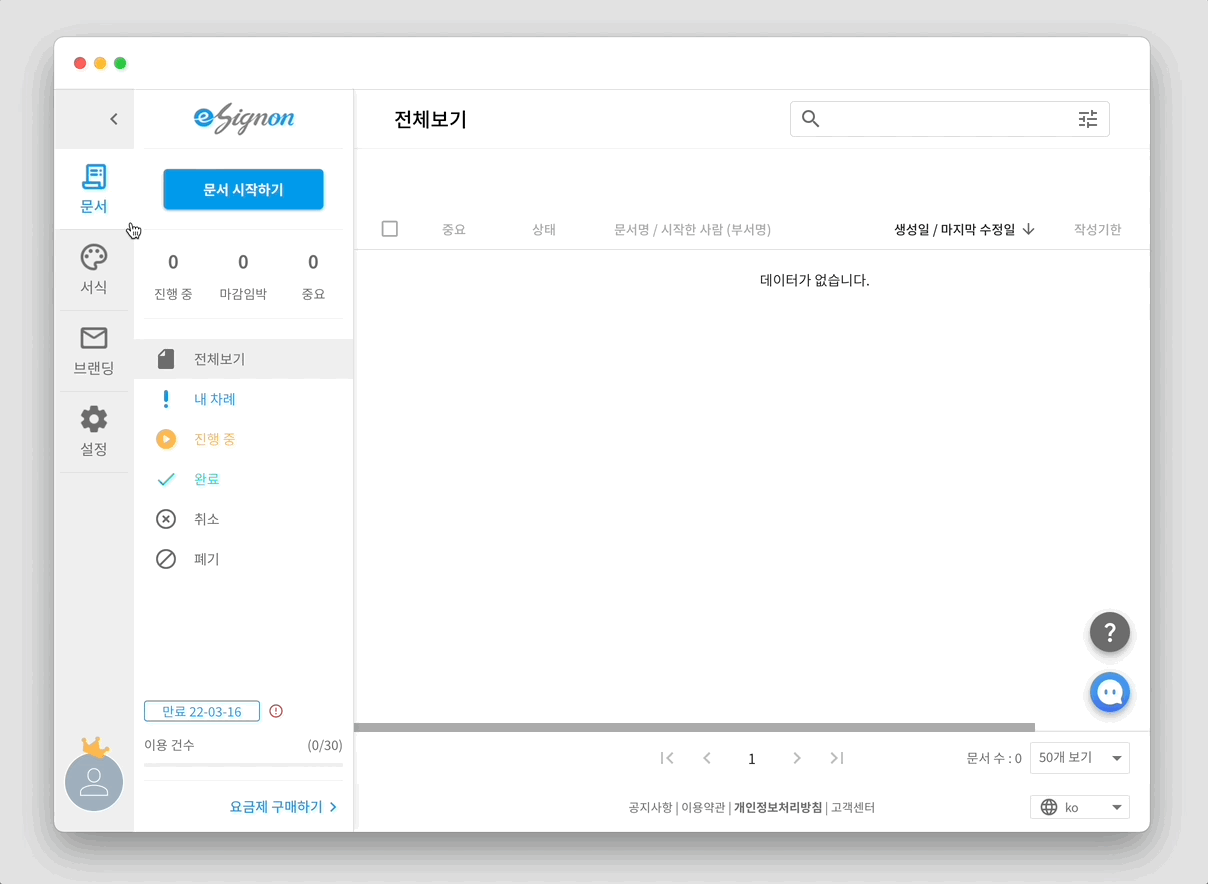Viewport: 1208px width, 884px height.
Task: Select 내 차례 filter
Action: tap(243, 399)
